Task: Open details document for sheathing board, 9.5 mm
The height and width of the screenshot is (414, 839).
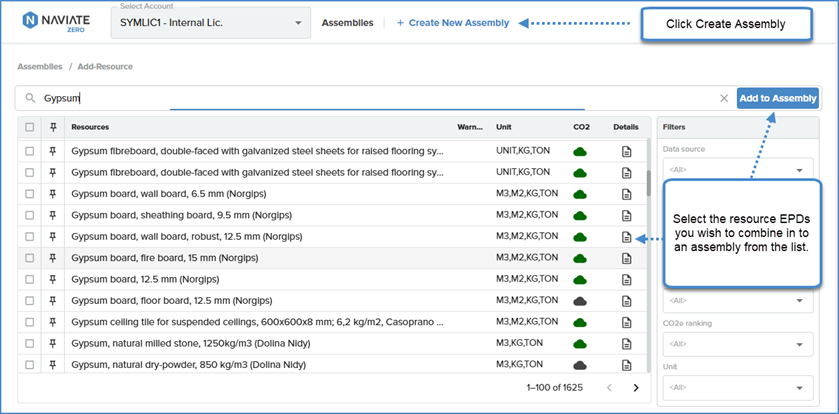Action: pos(626,216)
